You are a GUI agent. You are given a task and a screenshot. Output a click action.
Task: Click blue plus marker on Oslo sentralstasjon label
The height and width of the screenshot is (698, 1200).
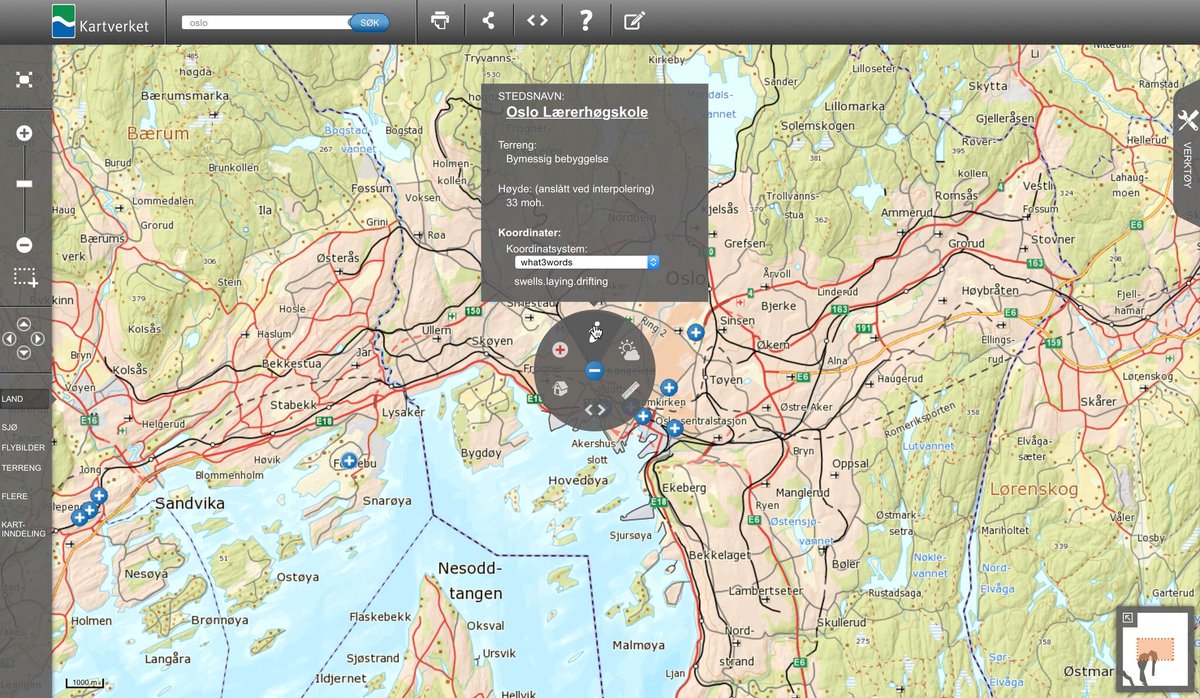point(675,428)
